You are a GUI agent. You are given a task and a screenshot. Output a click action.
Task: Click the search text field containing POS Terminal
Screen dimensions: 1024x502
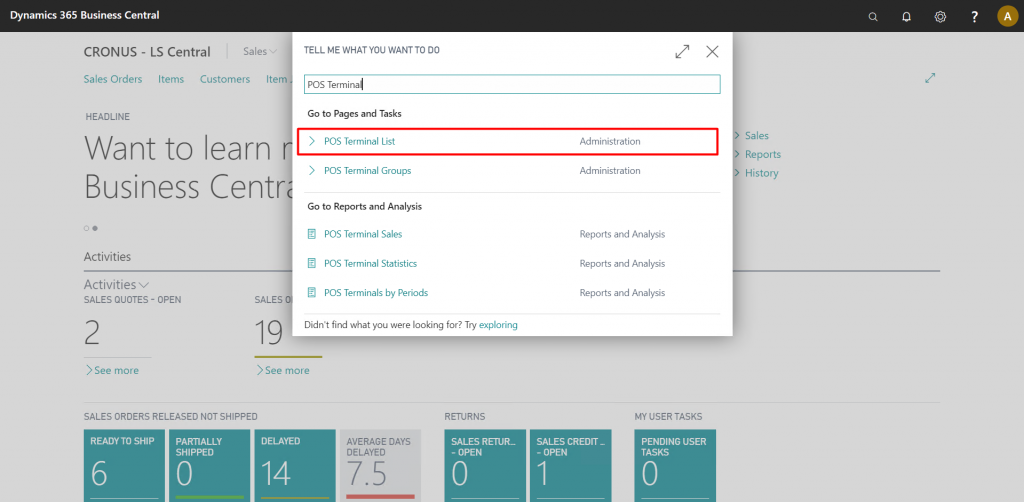pos(512,84)
